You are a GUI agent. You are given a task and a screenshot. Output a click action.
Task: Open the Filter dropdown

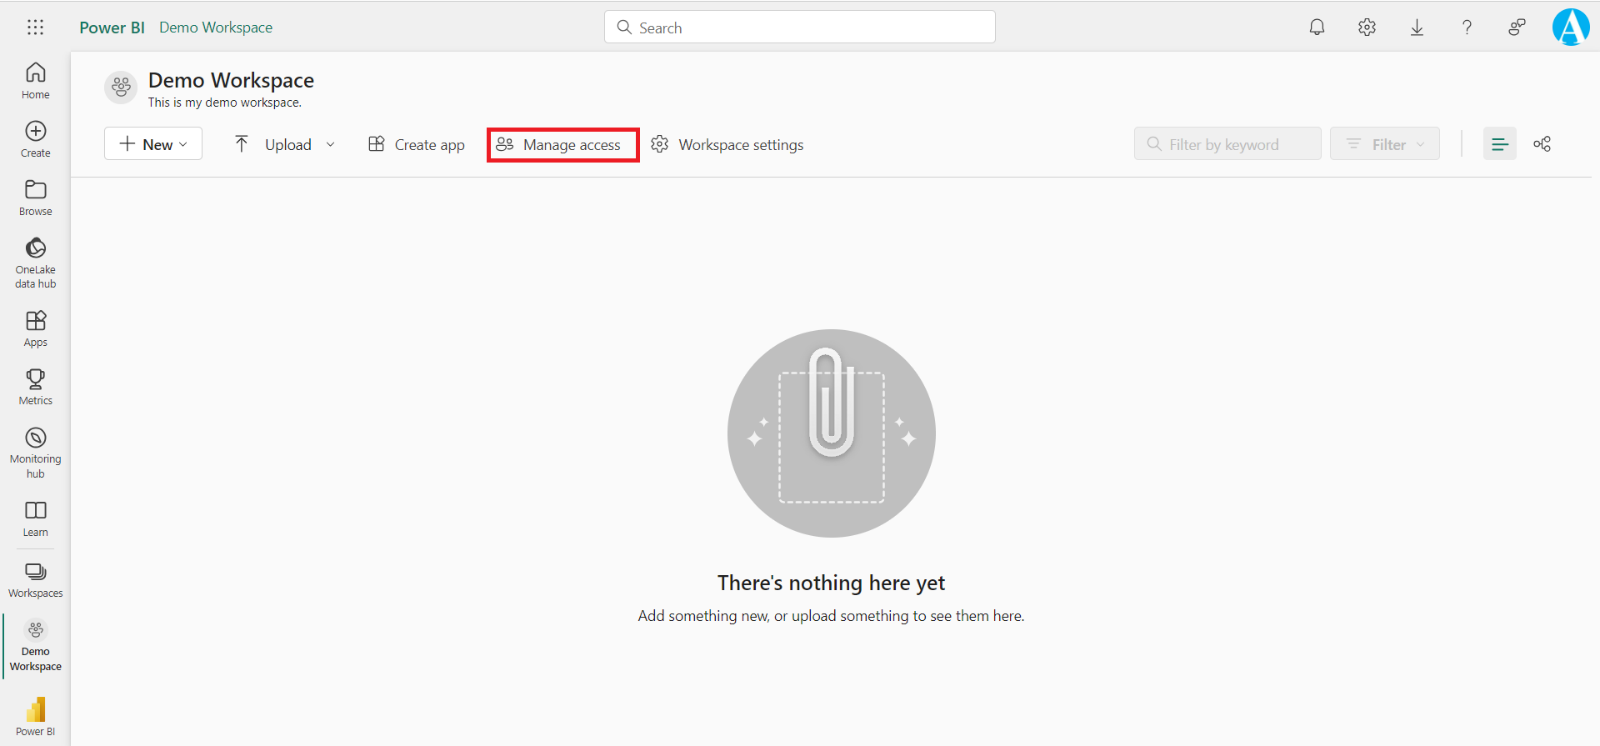point(1385,144)
